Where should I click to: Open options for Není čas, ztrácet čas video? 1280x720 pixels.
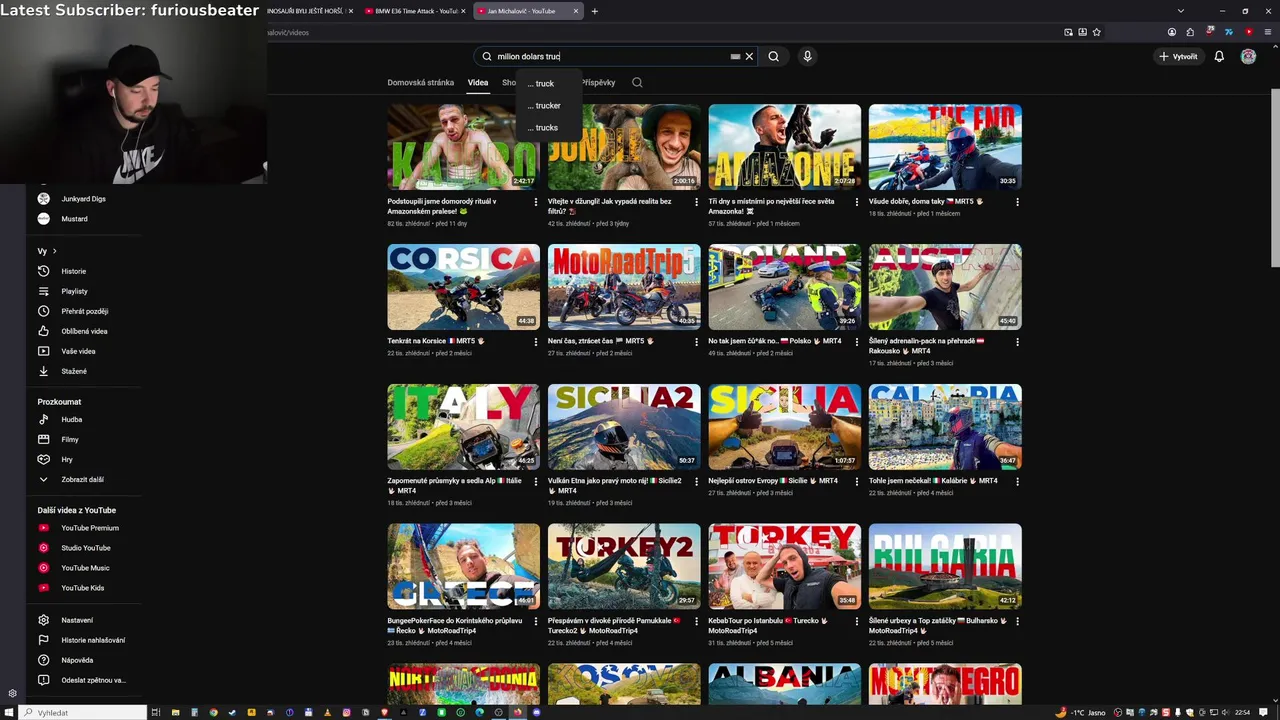697,342
